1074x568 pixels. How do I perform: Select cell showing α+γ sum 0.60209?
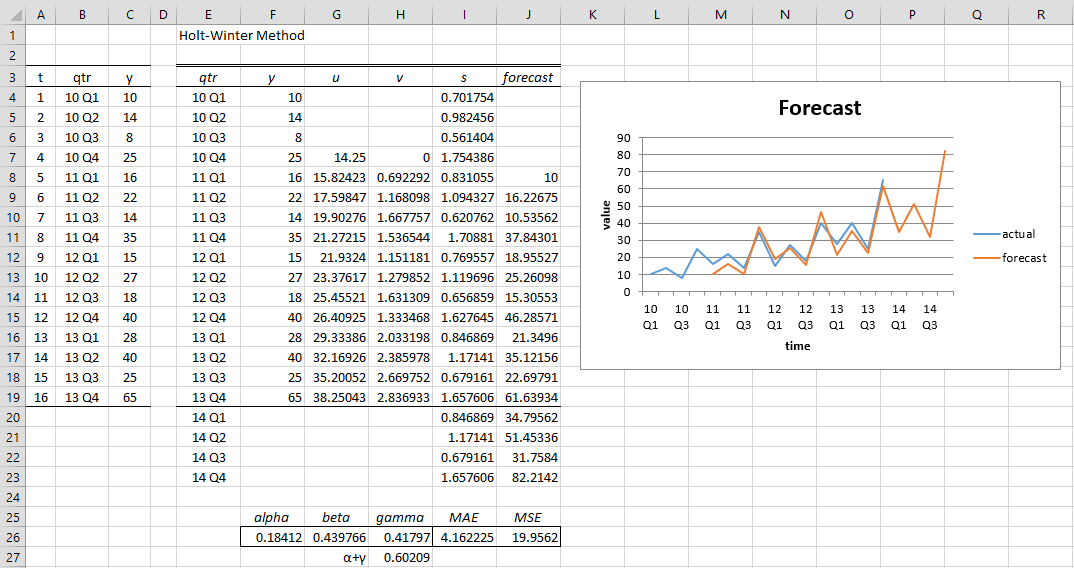pyautogui.click(x=400, y=557)
